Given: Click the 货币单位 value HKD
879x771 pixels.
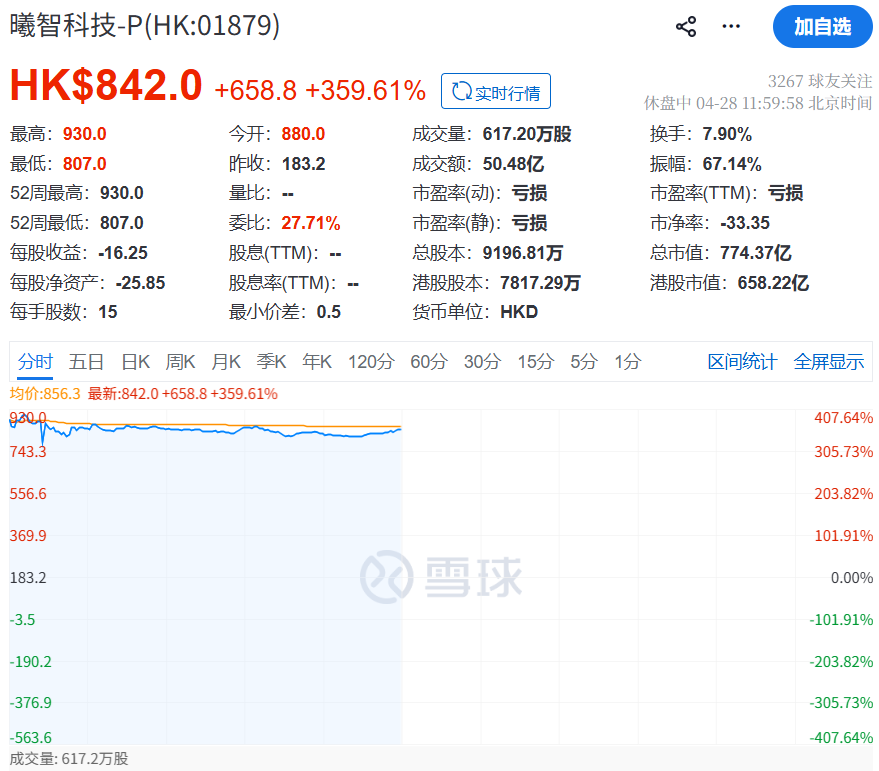Looking at the screenshot, I should coord(519,312).
